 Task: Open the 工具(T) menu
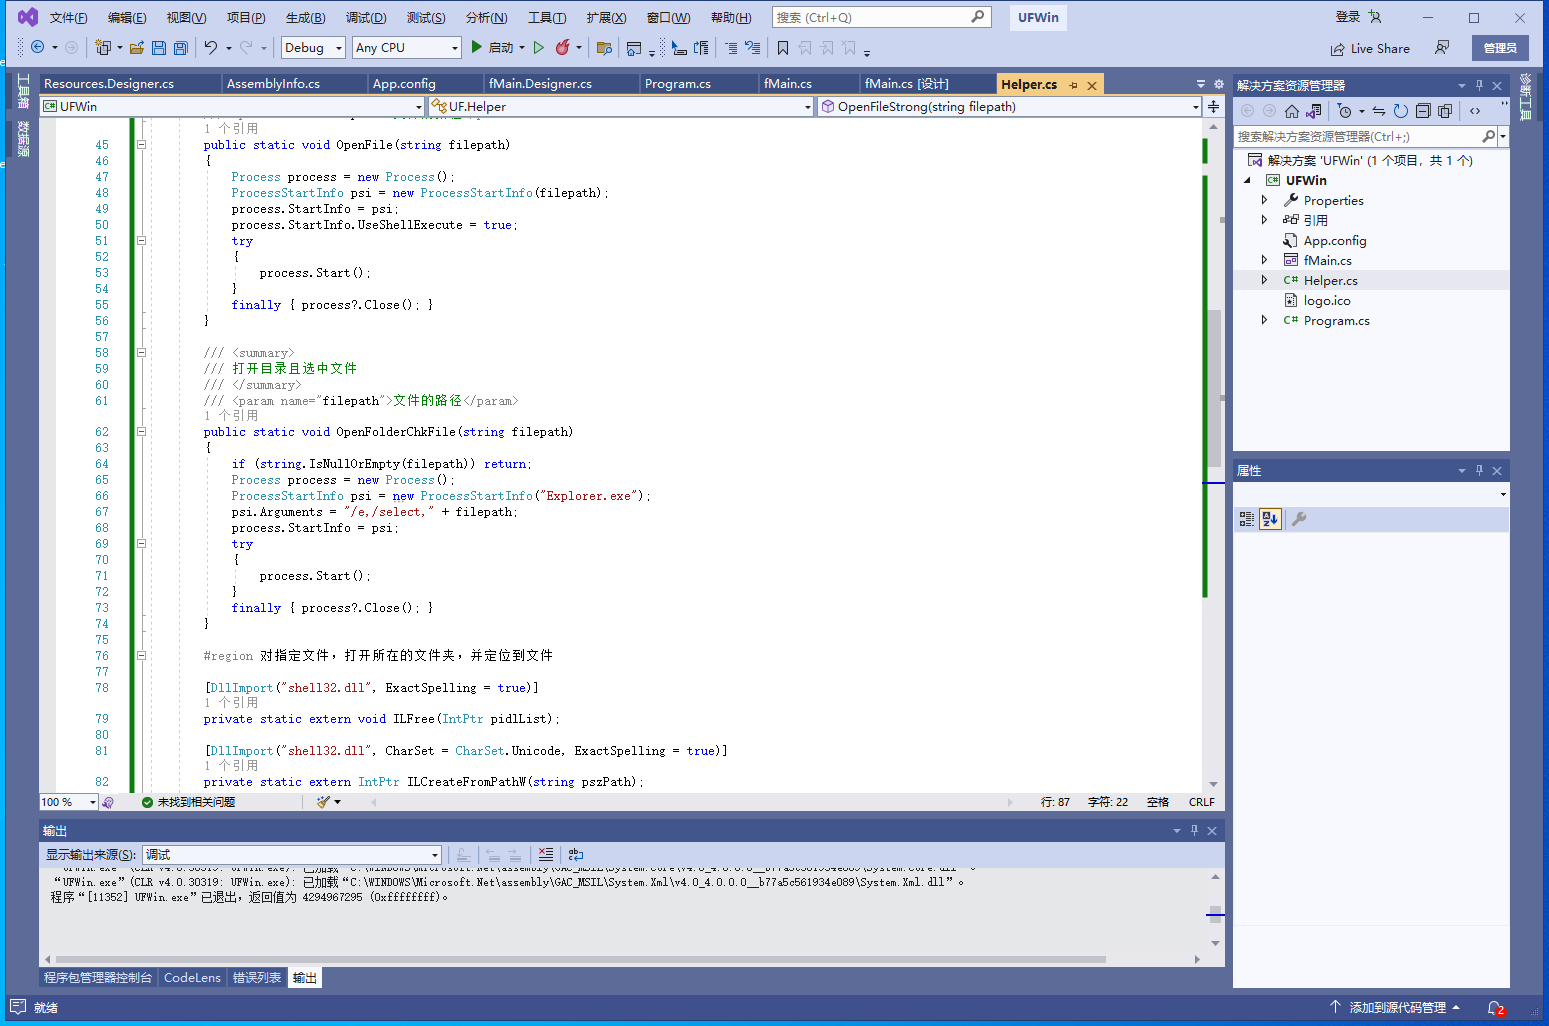tap(547, 17)
